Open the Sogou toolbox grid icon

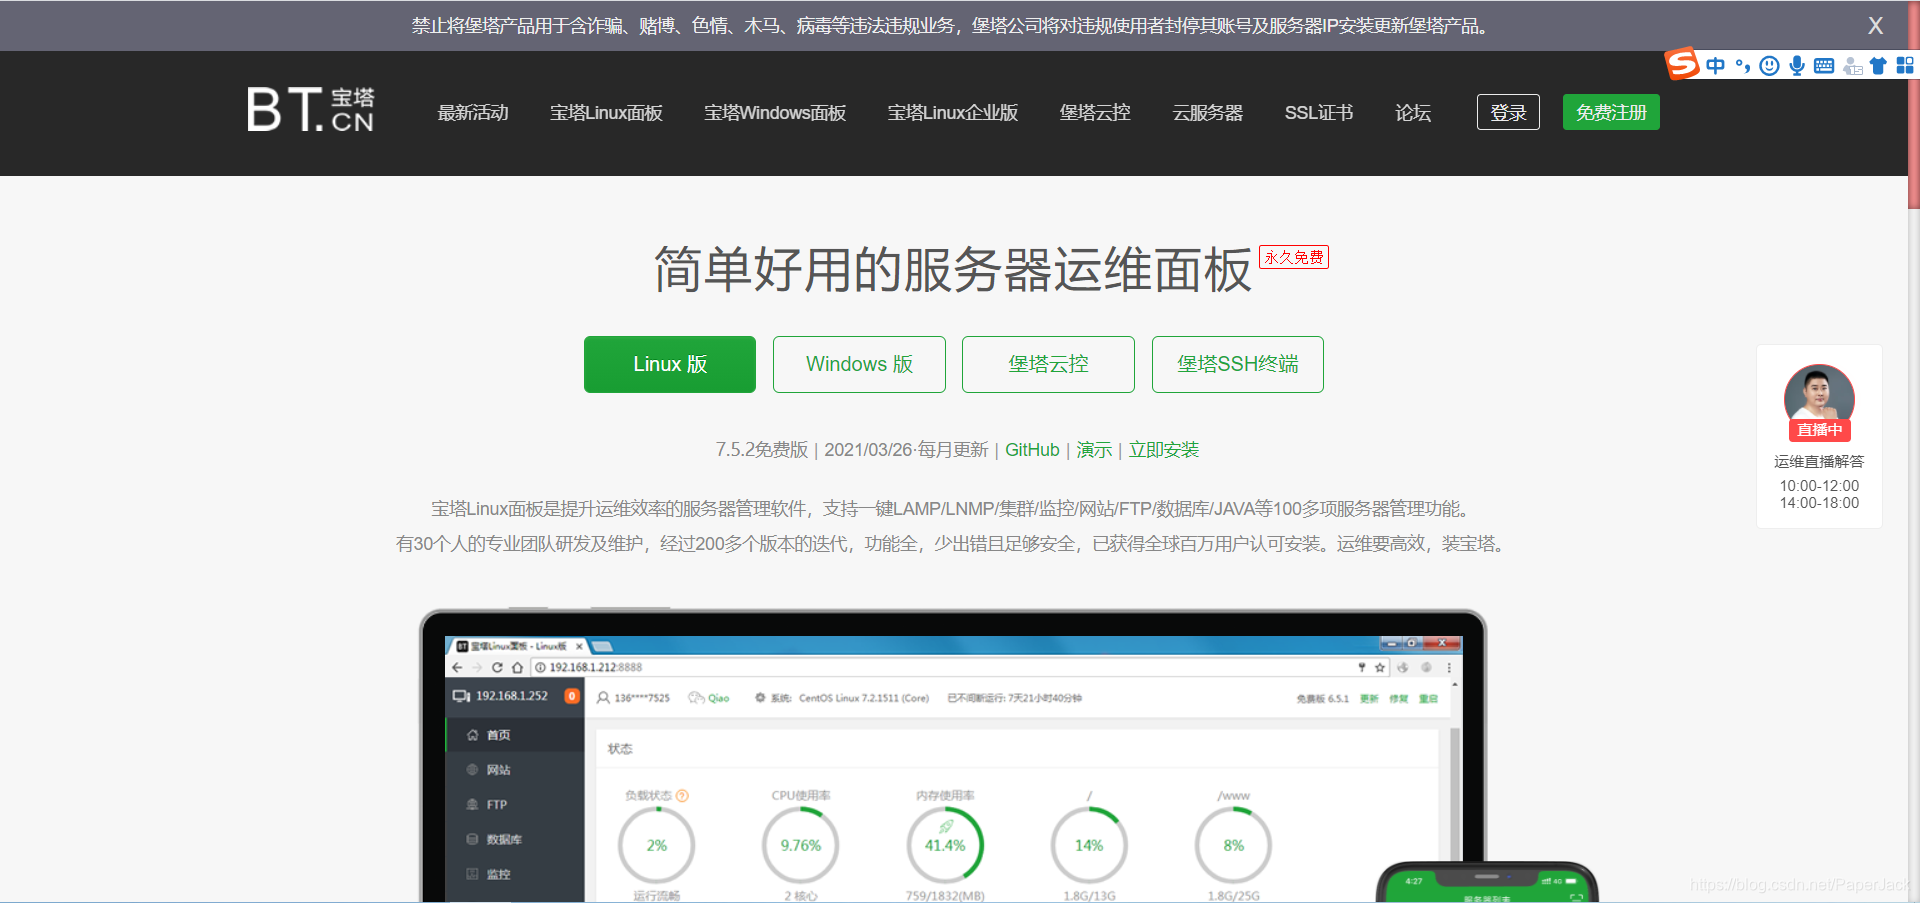[x=1905, y=66]
